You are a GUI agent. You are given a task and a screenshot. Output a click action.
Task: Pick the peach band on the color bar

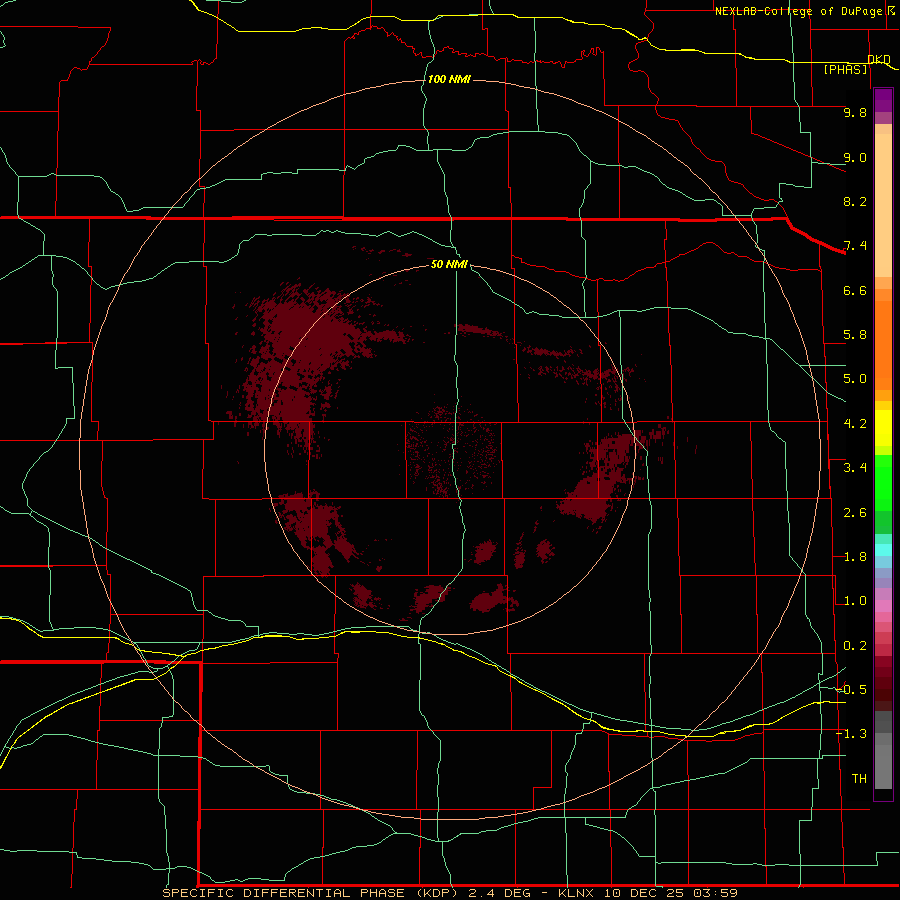pyautogui.click(x=883, y=205)
